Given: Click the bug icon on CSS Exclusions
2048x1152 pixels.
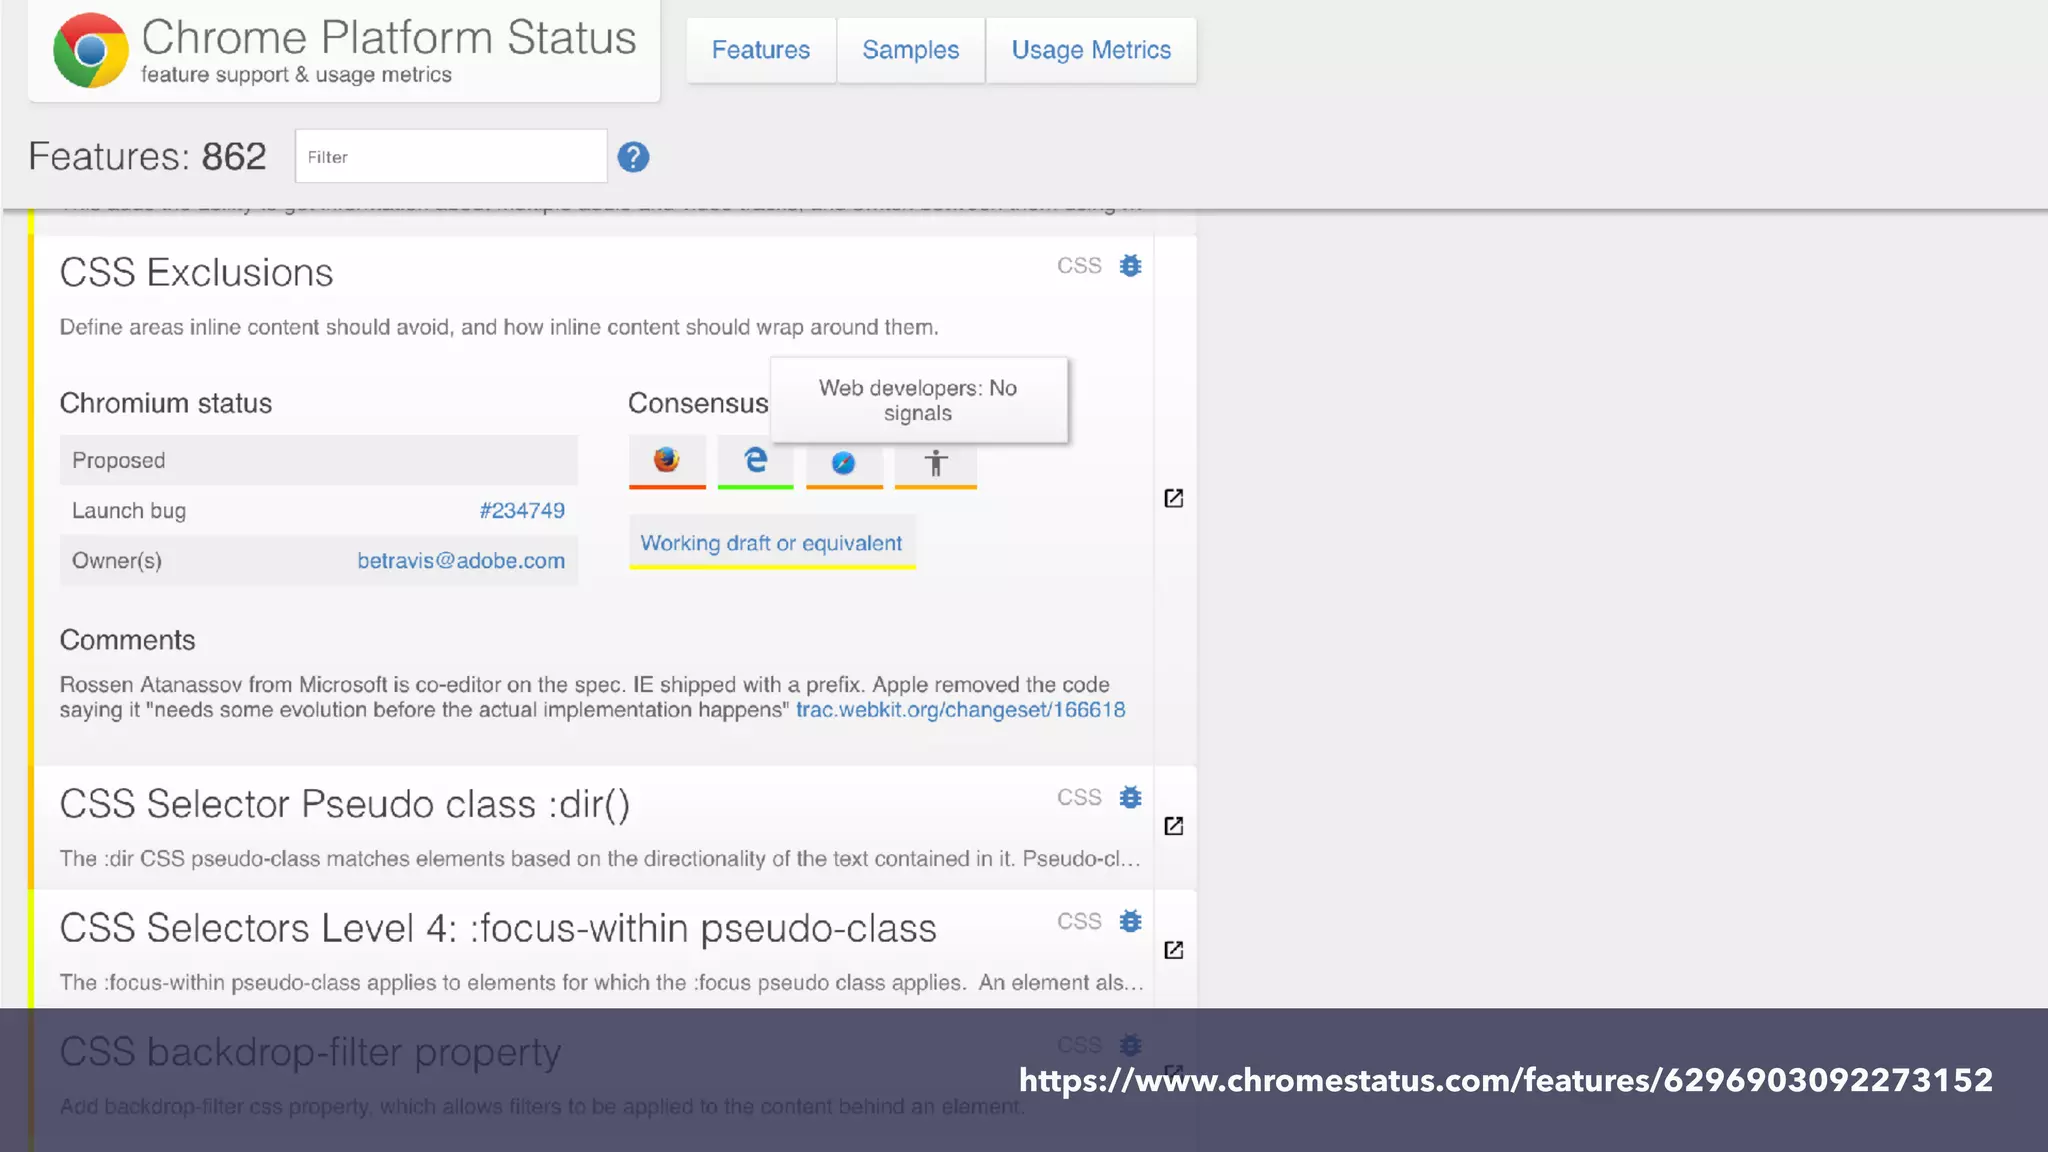Looking at the screenshot, I should point(1130,266).
